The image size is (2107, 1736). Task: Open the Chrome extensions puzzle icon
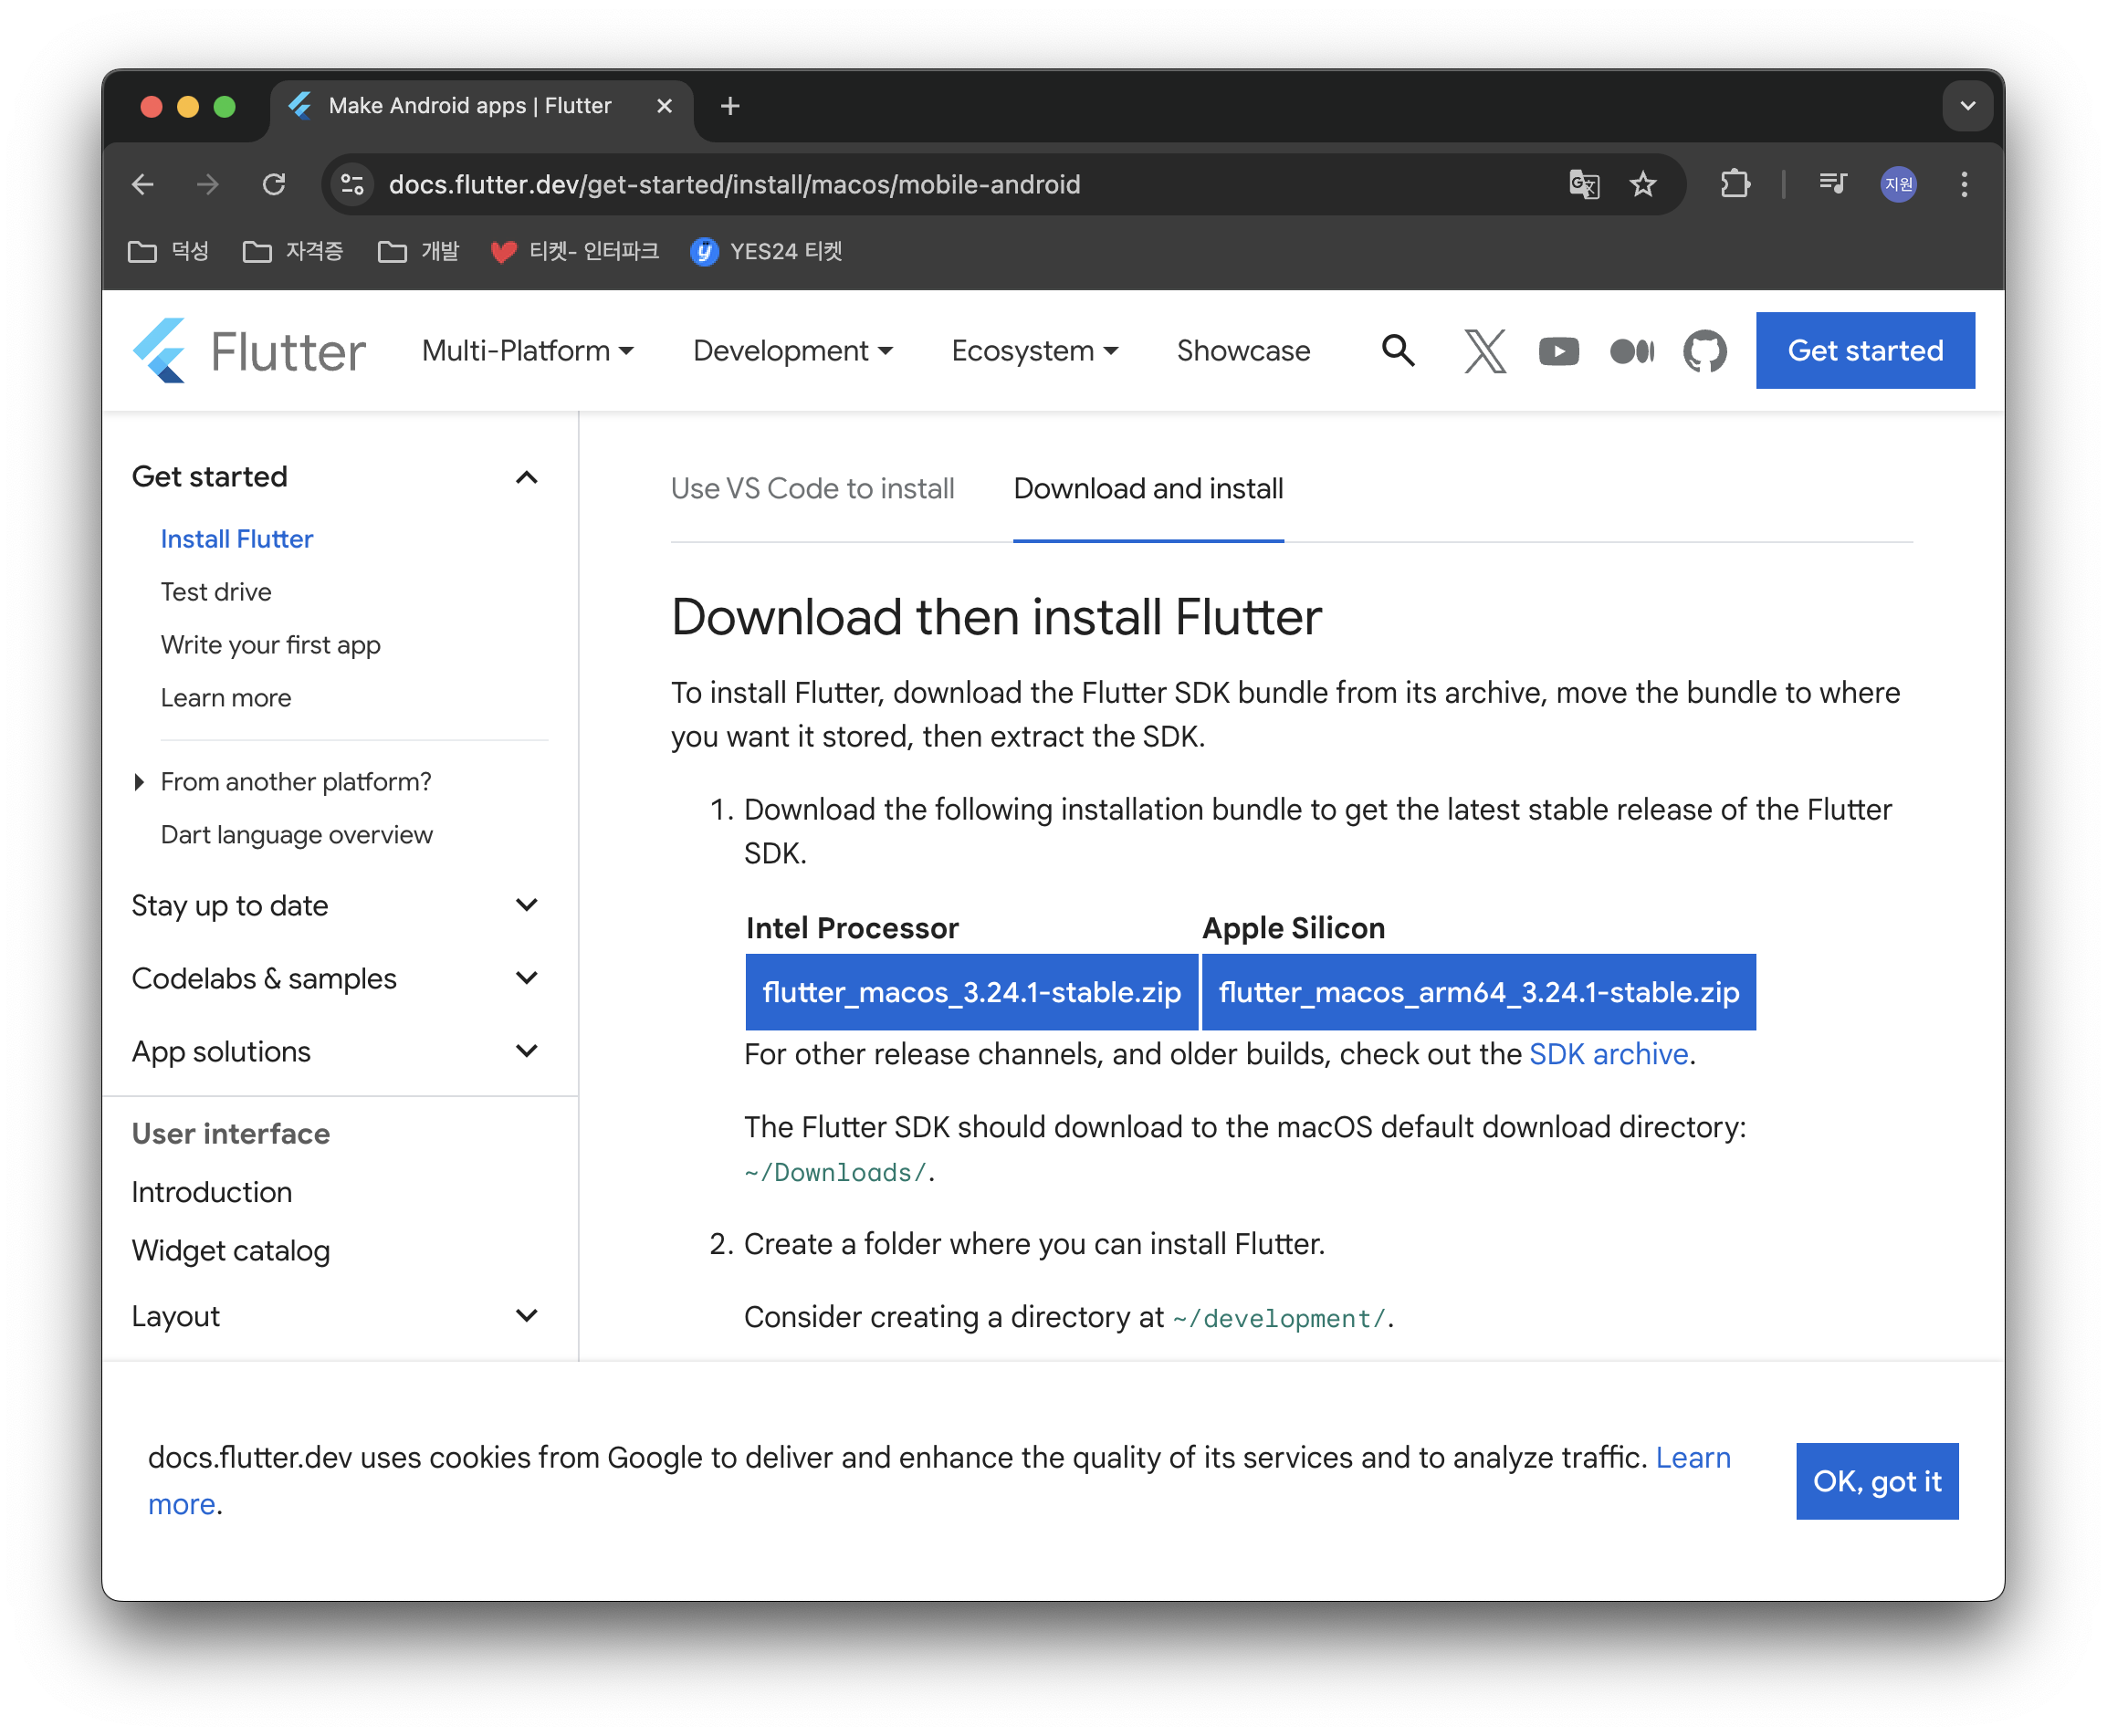(1735, 184)
